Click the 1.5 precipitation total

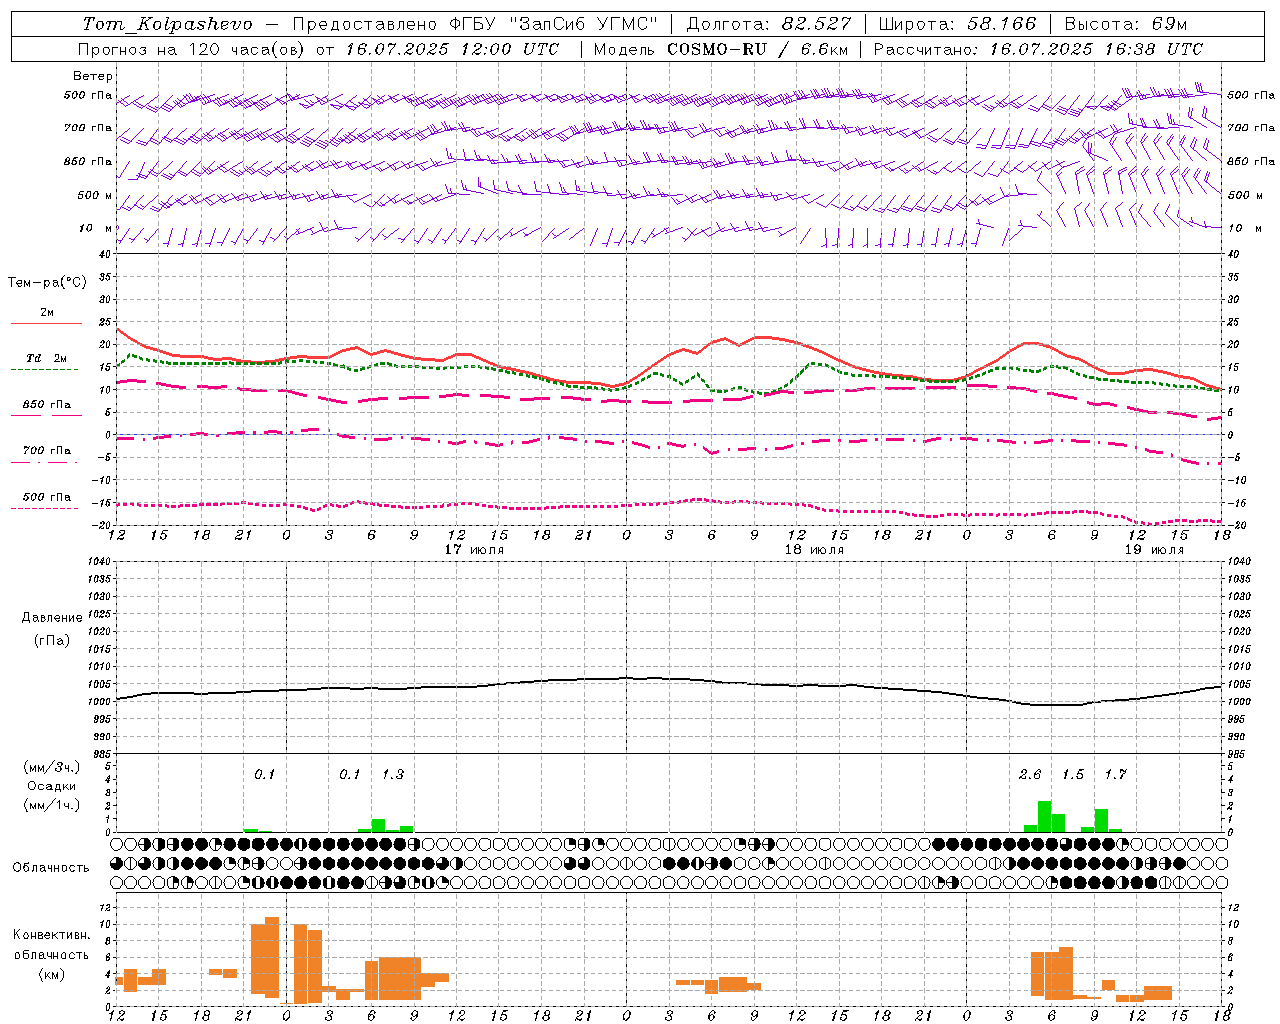(x=1073, y=774)
